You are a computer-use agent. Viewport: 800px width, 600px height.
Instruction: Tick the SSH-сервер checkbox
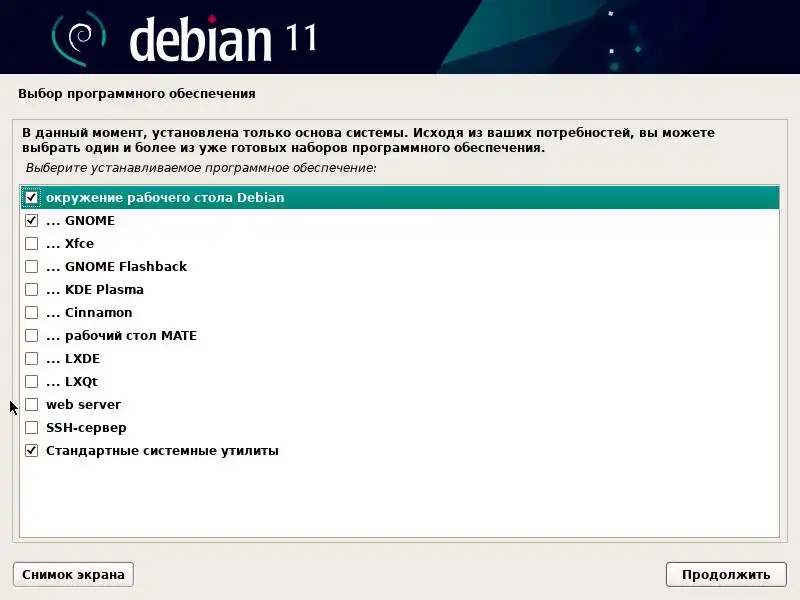click(x=32, y=428)
